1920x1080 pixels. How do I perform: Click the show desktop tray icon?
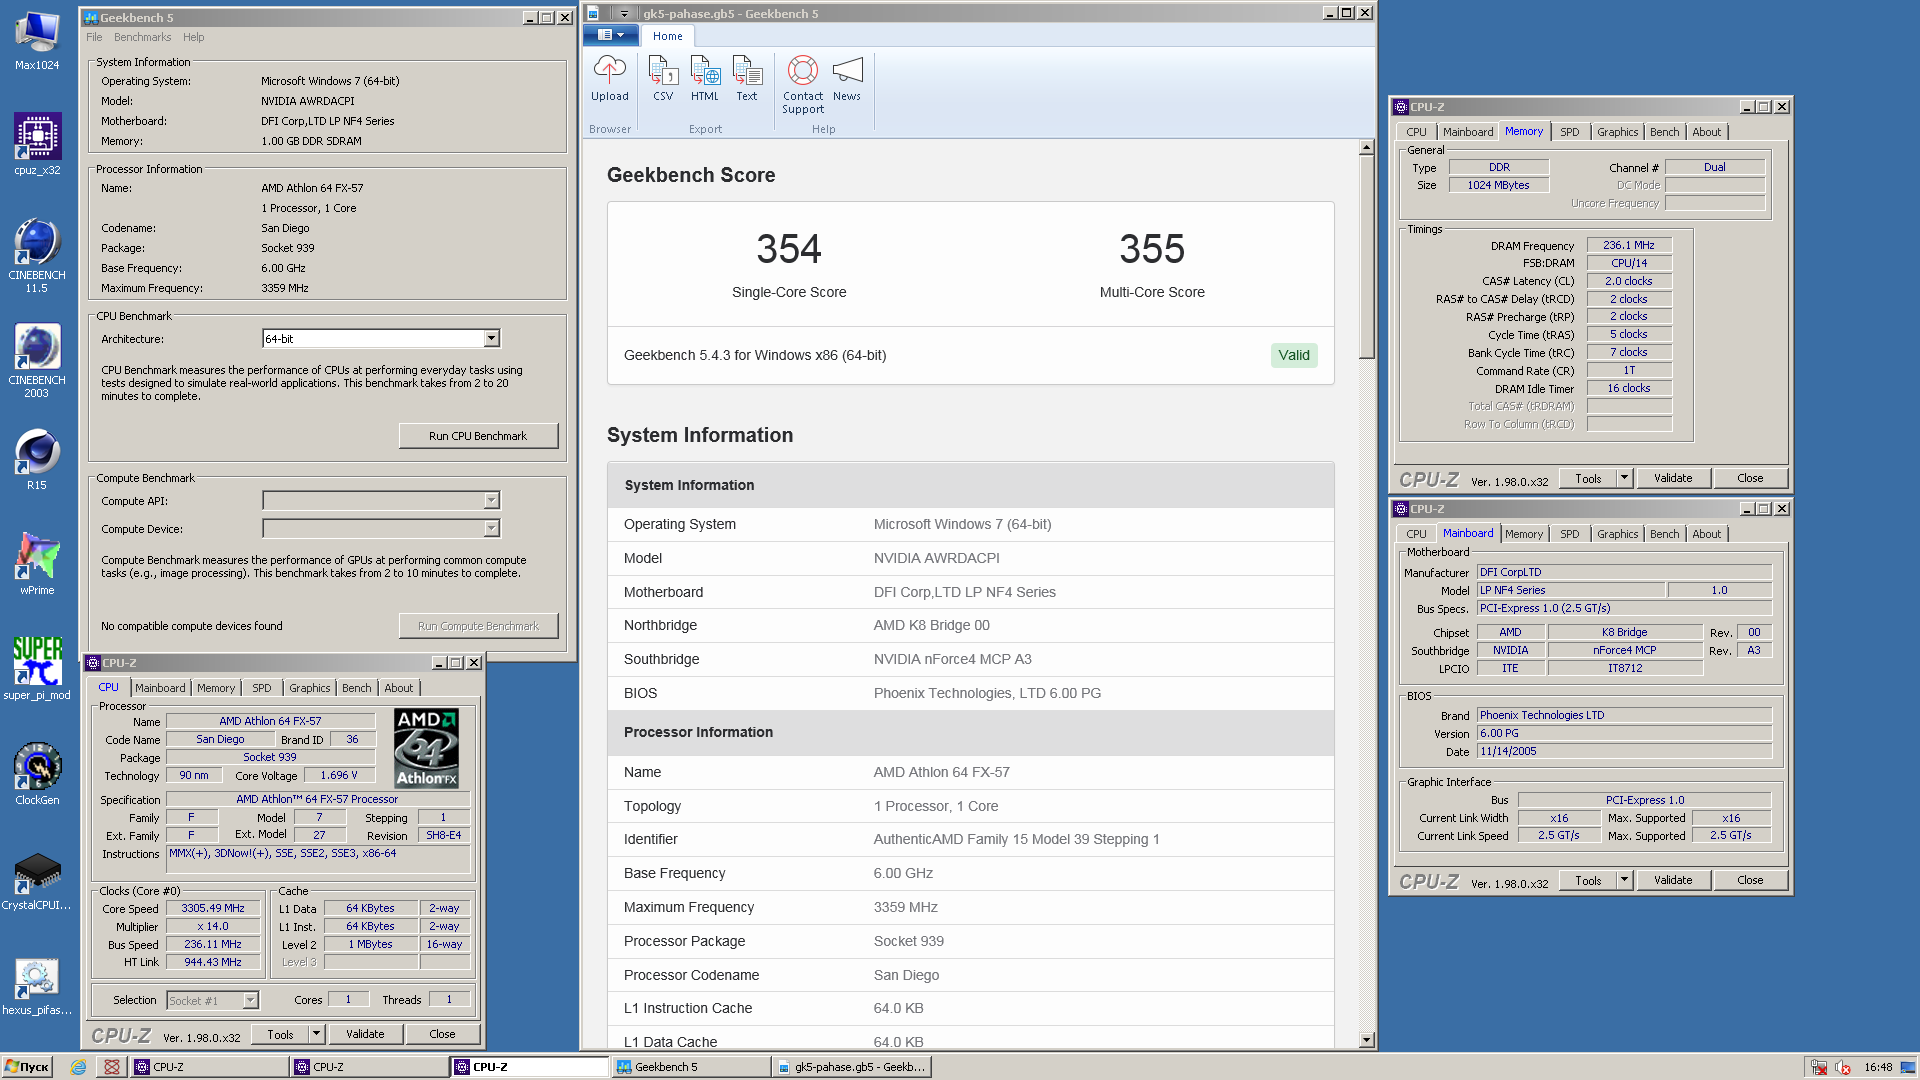tap(1908, 1067)
